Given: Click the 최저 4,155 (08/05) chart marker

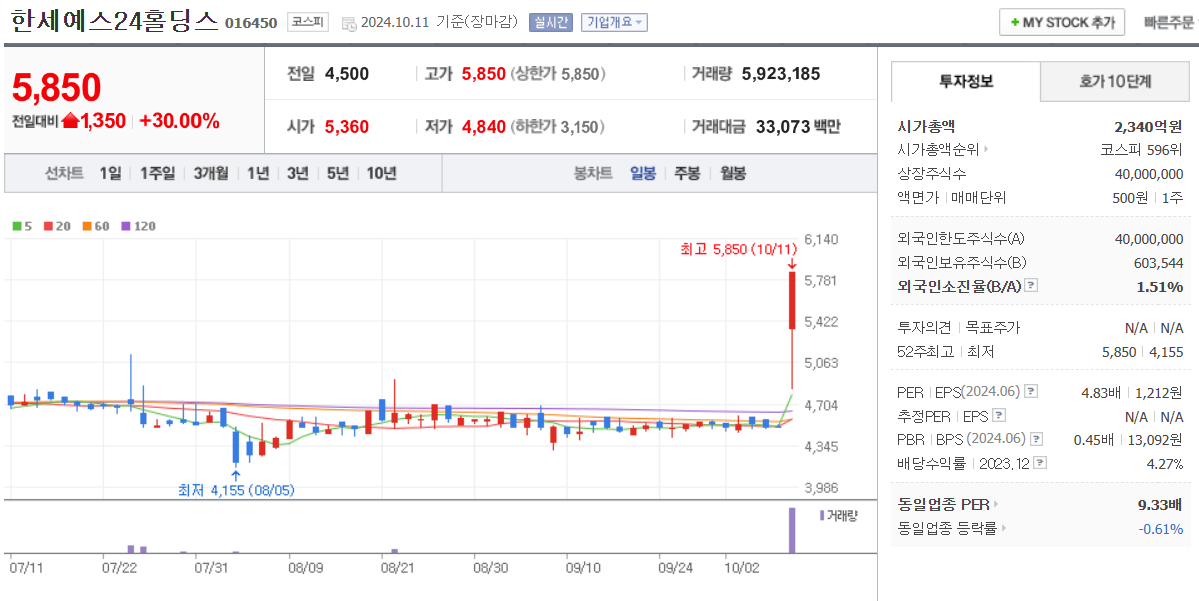Looking at the screenshot, I should click(x=236, y=489).
